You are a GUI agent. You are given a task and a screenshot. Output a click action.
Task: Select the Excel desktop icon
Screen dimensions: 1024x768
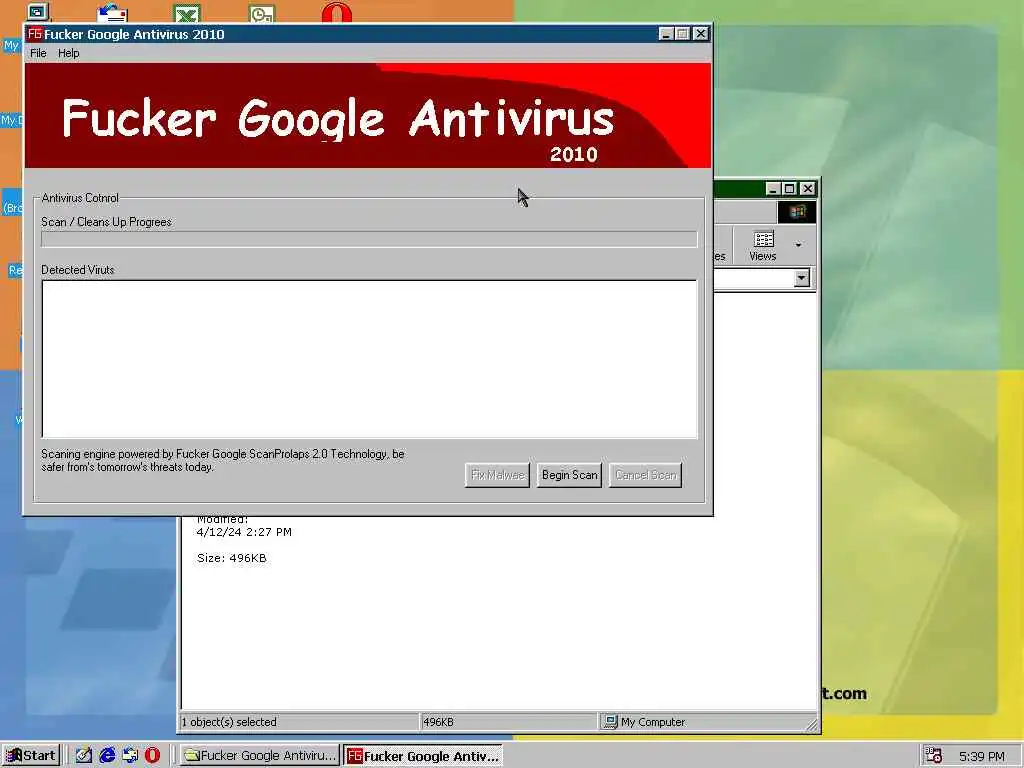pos(187,13)
